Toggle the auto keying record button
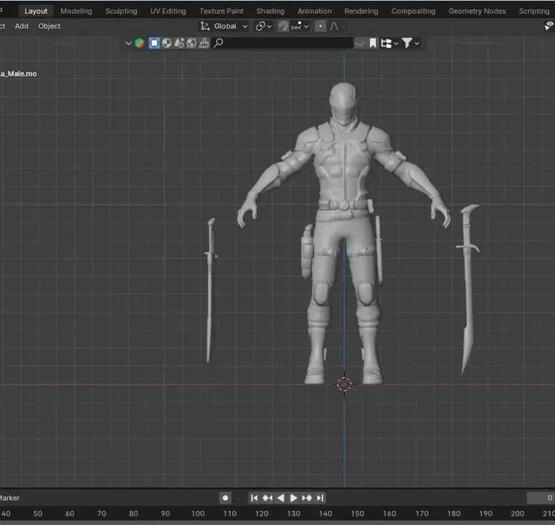 pyautogui.click(x=225, y=498)
